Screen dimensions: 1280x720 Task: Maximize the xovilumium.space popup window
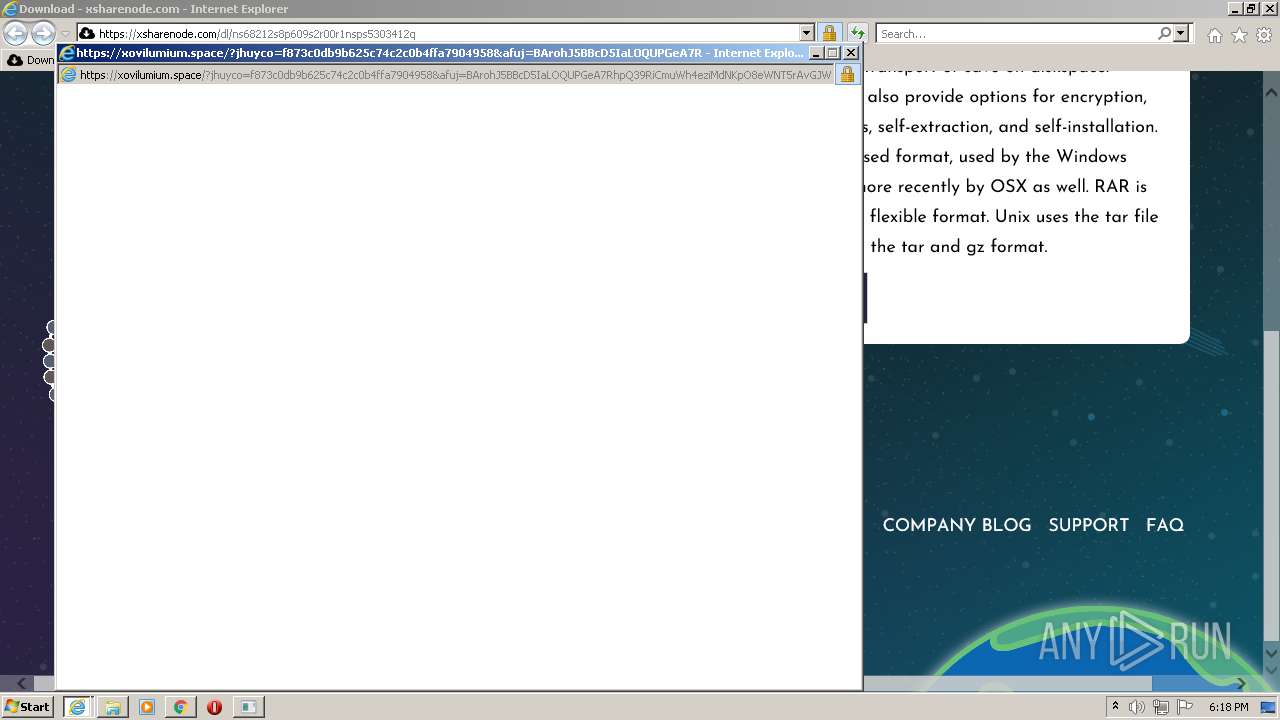tap(833, 53)
